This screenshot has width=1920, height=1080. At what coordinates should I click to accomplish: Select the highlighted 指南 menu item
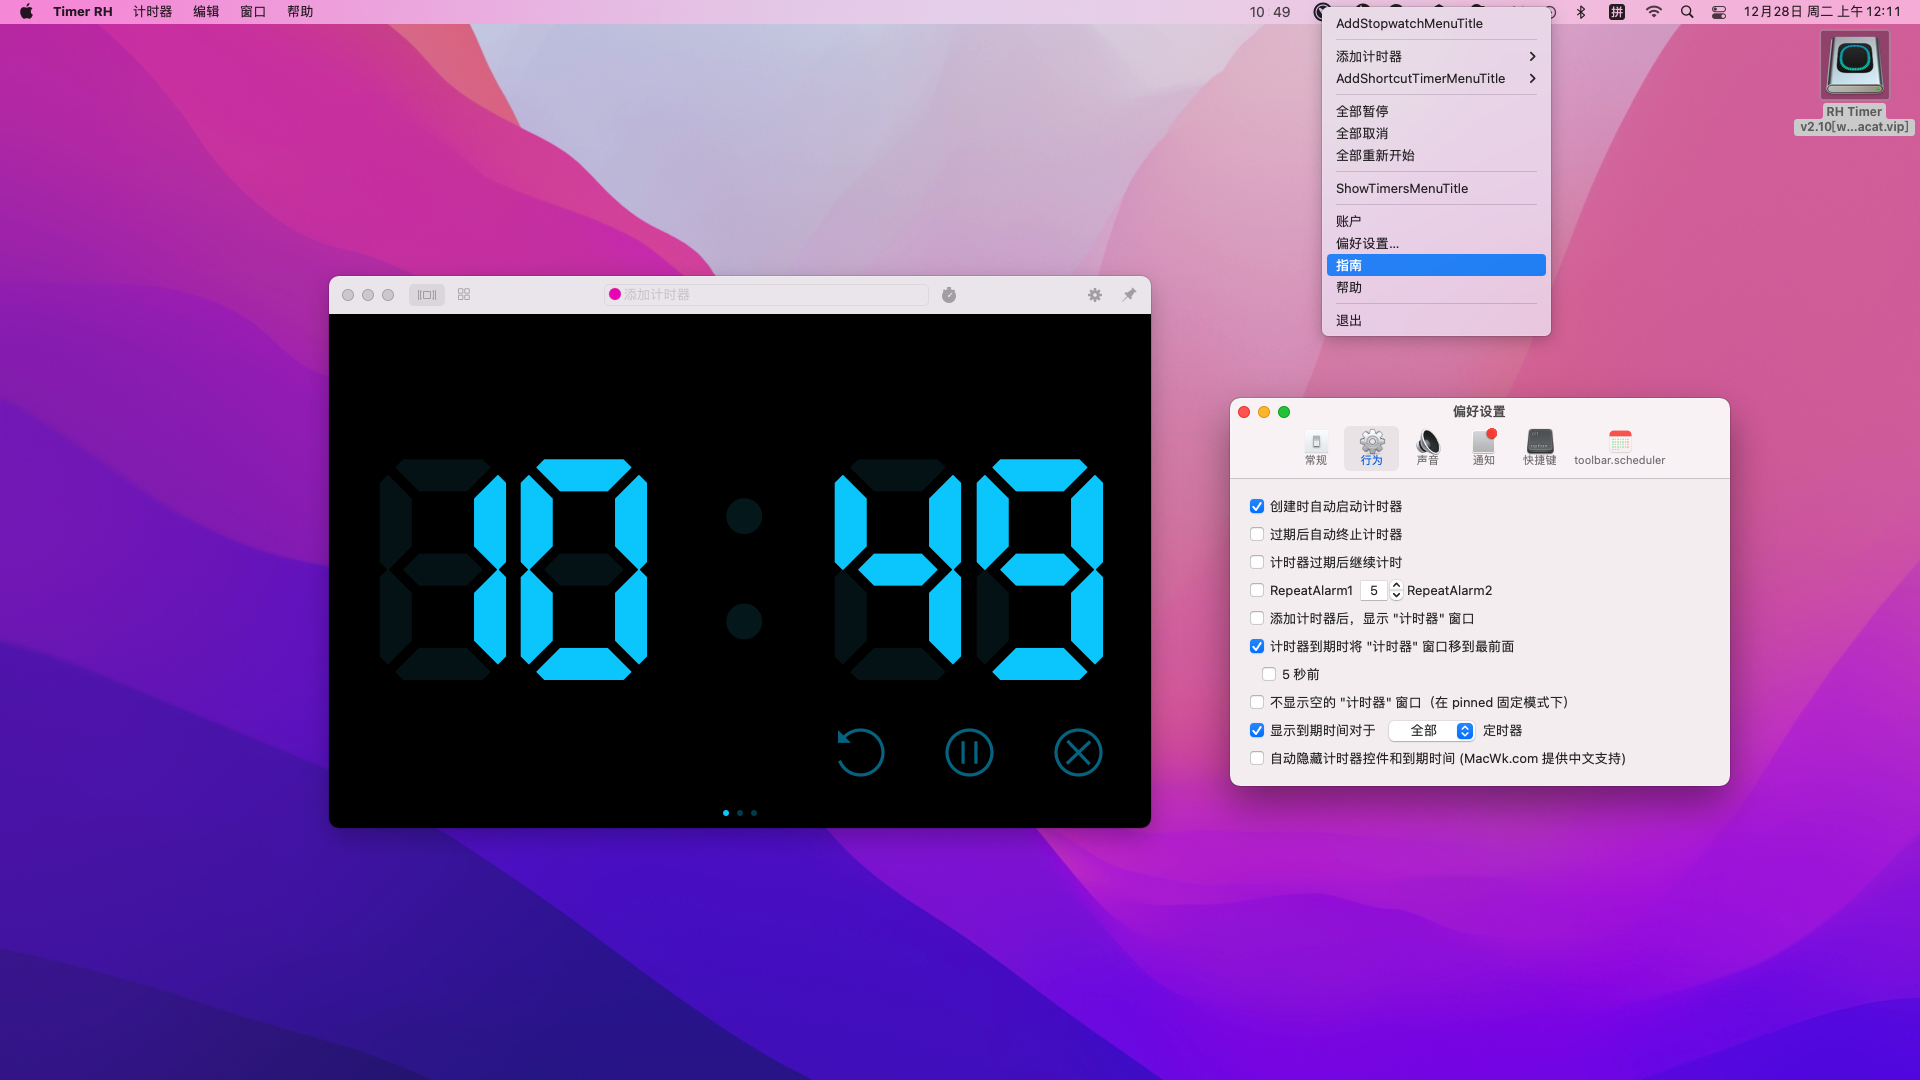coord(1436,266)
